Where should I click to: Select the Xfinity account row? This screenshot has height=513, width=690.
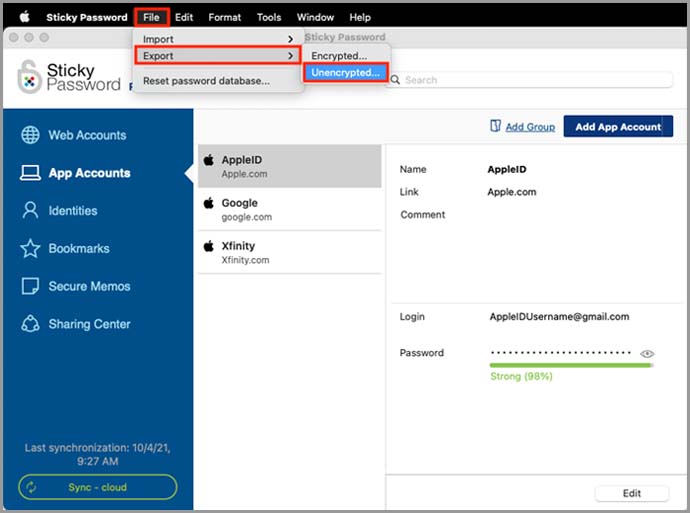click(x=290, y=252)
